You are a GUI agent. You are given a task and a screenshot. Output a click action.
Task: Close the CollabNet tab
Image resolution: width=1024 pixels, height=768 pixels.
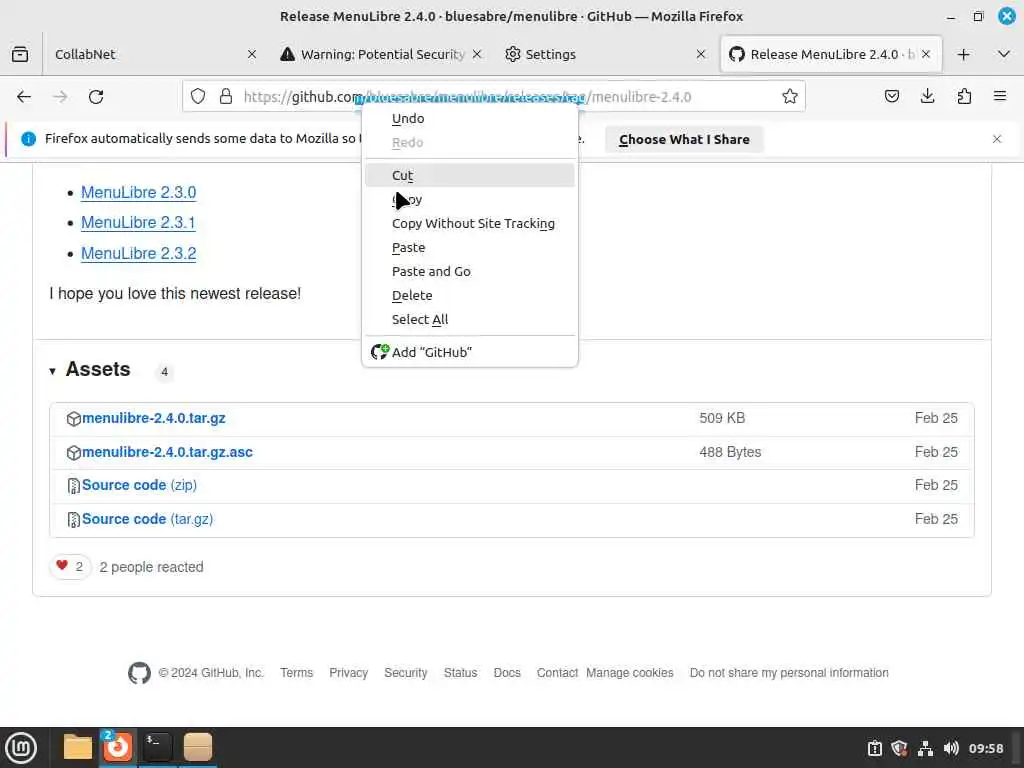click(x=252, y=54)
